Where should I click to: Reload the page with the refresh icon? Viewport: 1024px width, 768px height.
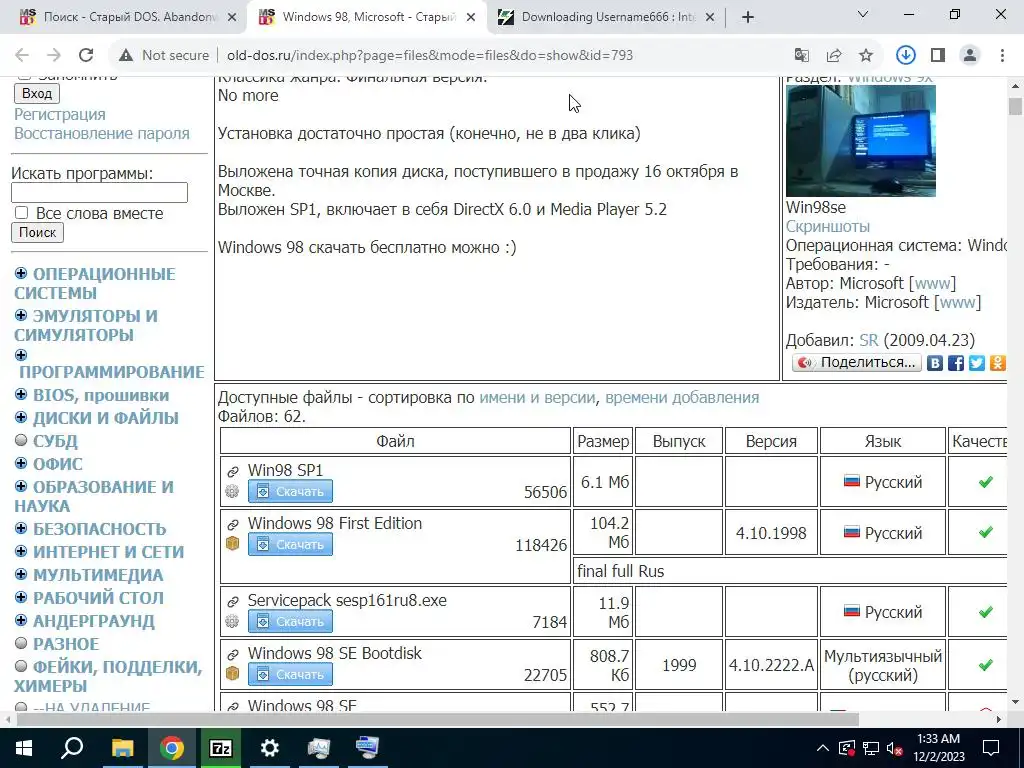(86, 56)
